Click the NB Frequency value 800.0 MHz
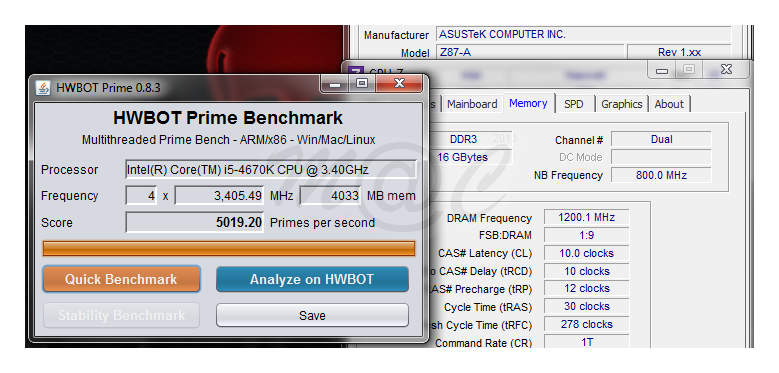 point(661,175)
